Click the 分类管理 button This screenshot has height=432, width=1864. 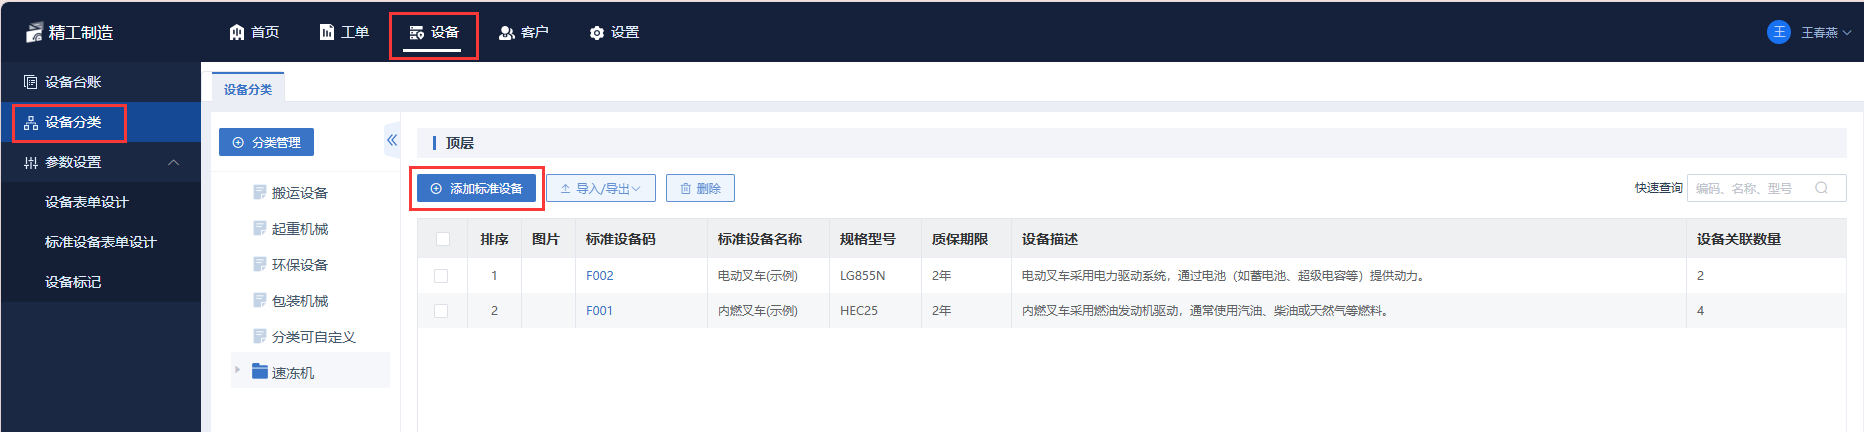click(266, 142)
